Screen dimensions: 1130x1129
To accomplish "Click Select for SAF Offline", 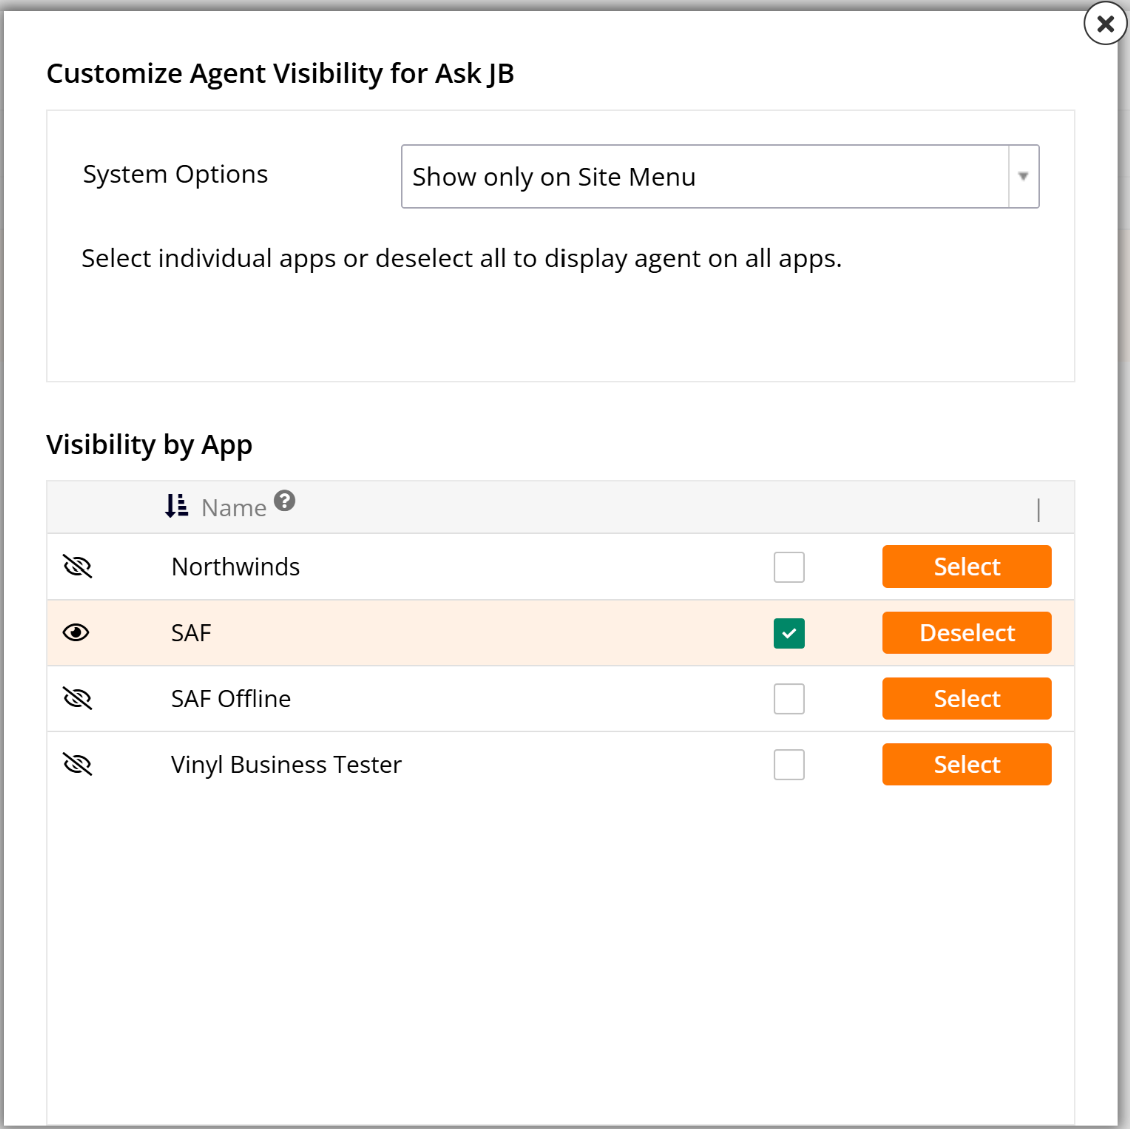I will point(966,698).
